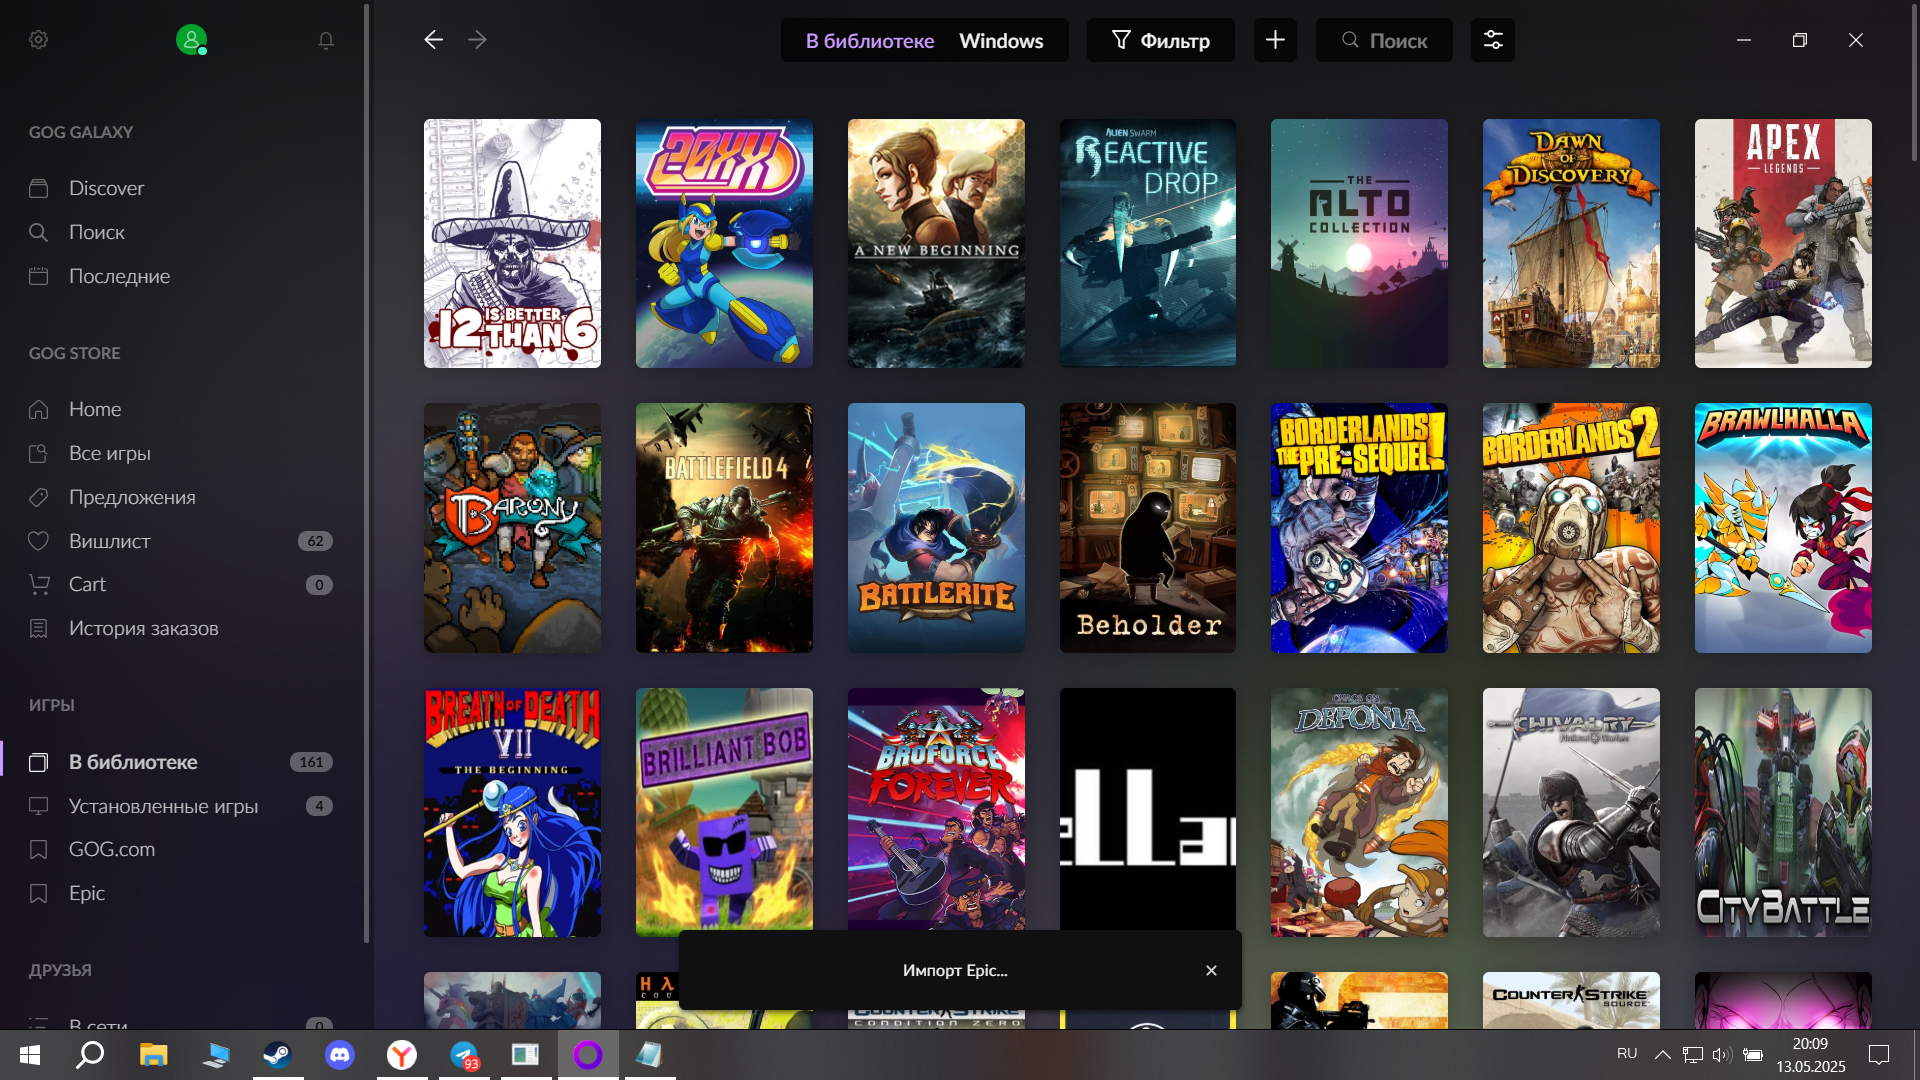Open Windows Start menu

tap(30, 1055)
